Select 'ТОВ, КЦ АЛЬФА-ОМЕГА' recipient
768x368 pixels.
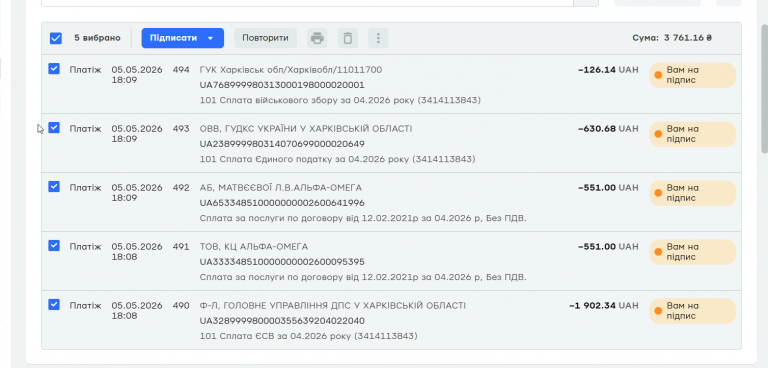pyautogui.click(x=254, y=246)
